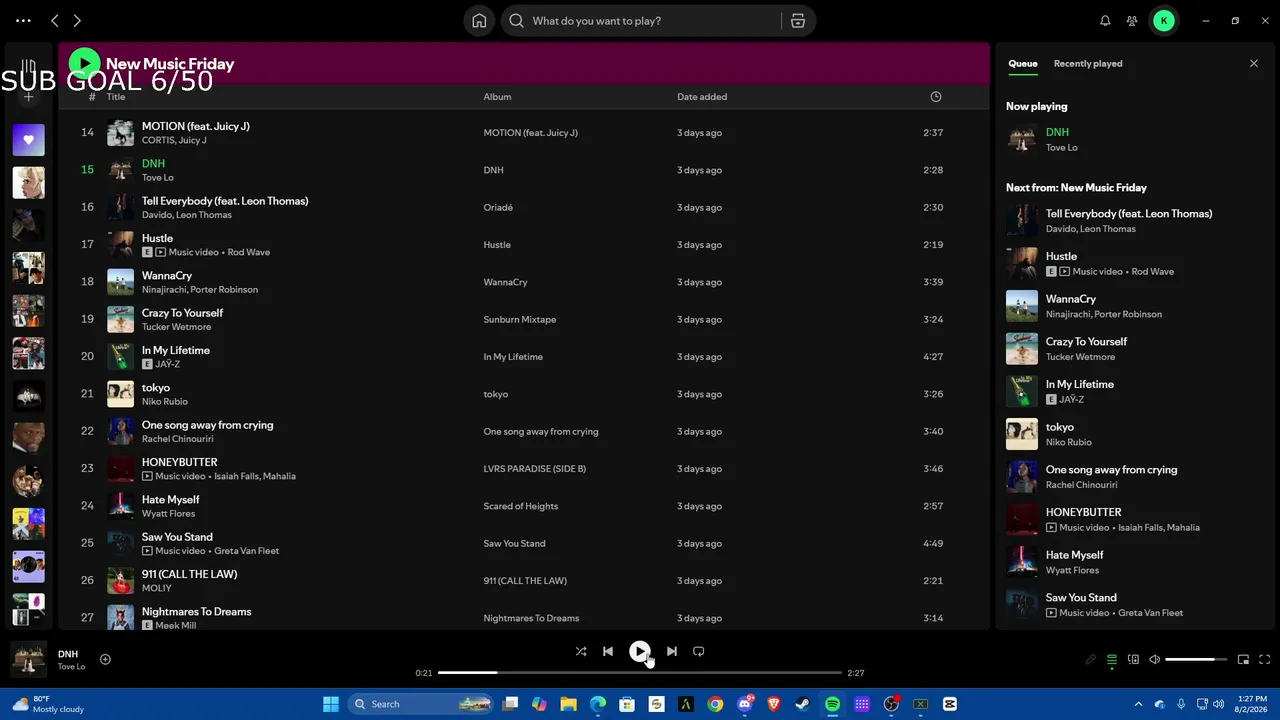Go to Spotify Home
Viewport: 1280px width, 720px height.
[x=479, y=21]
